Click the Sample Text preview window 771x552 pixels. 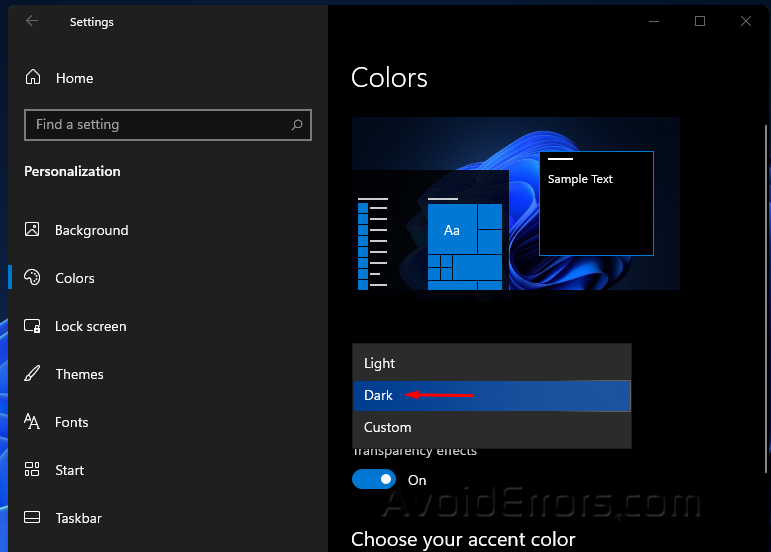[596, 203]
